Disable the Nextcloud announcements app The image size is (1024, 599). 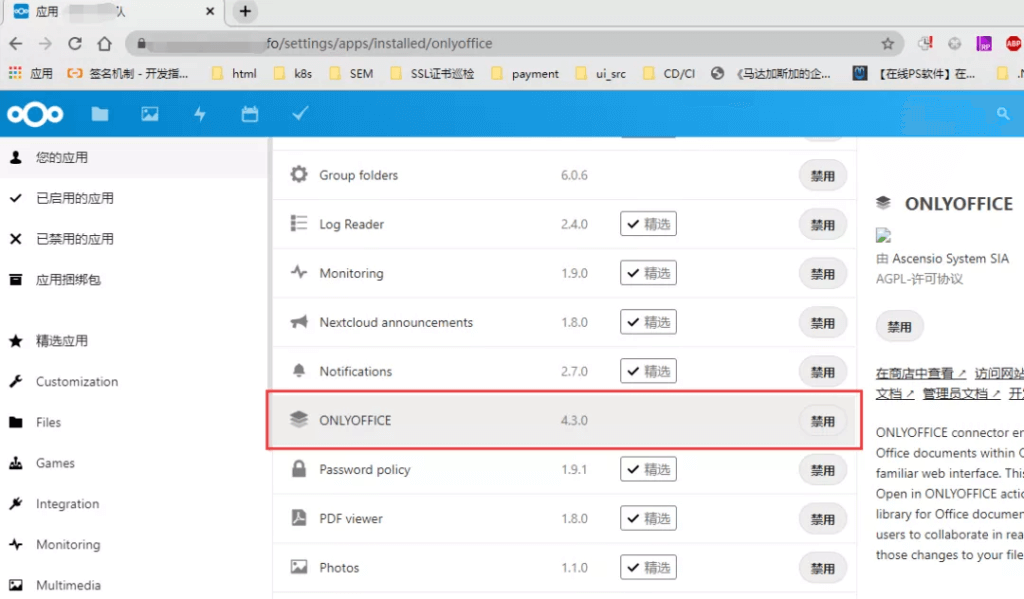[823, 323]
